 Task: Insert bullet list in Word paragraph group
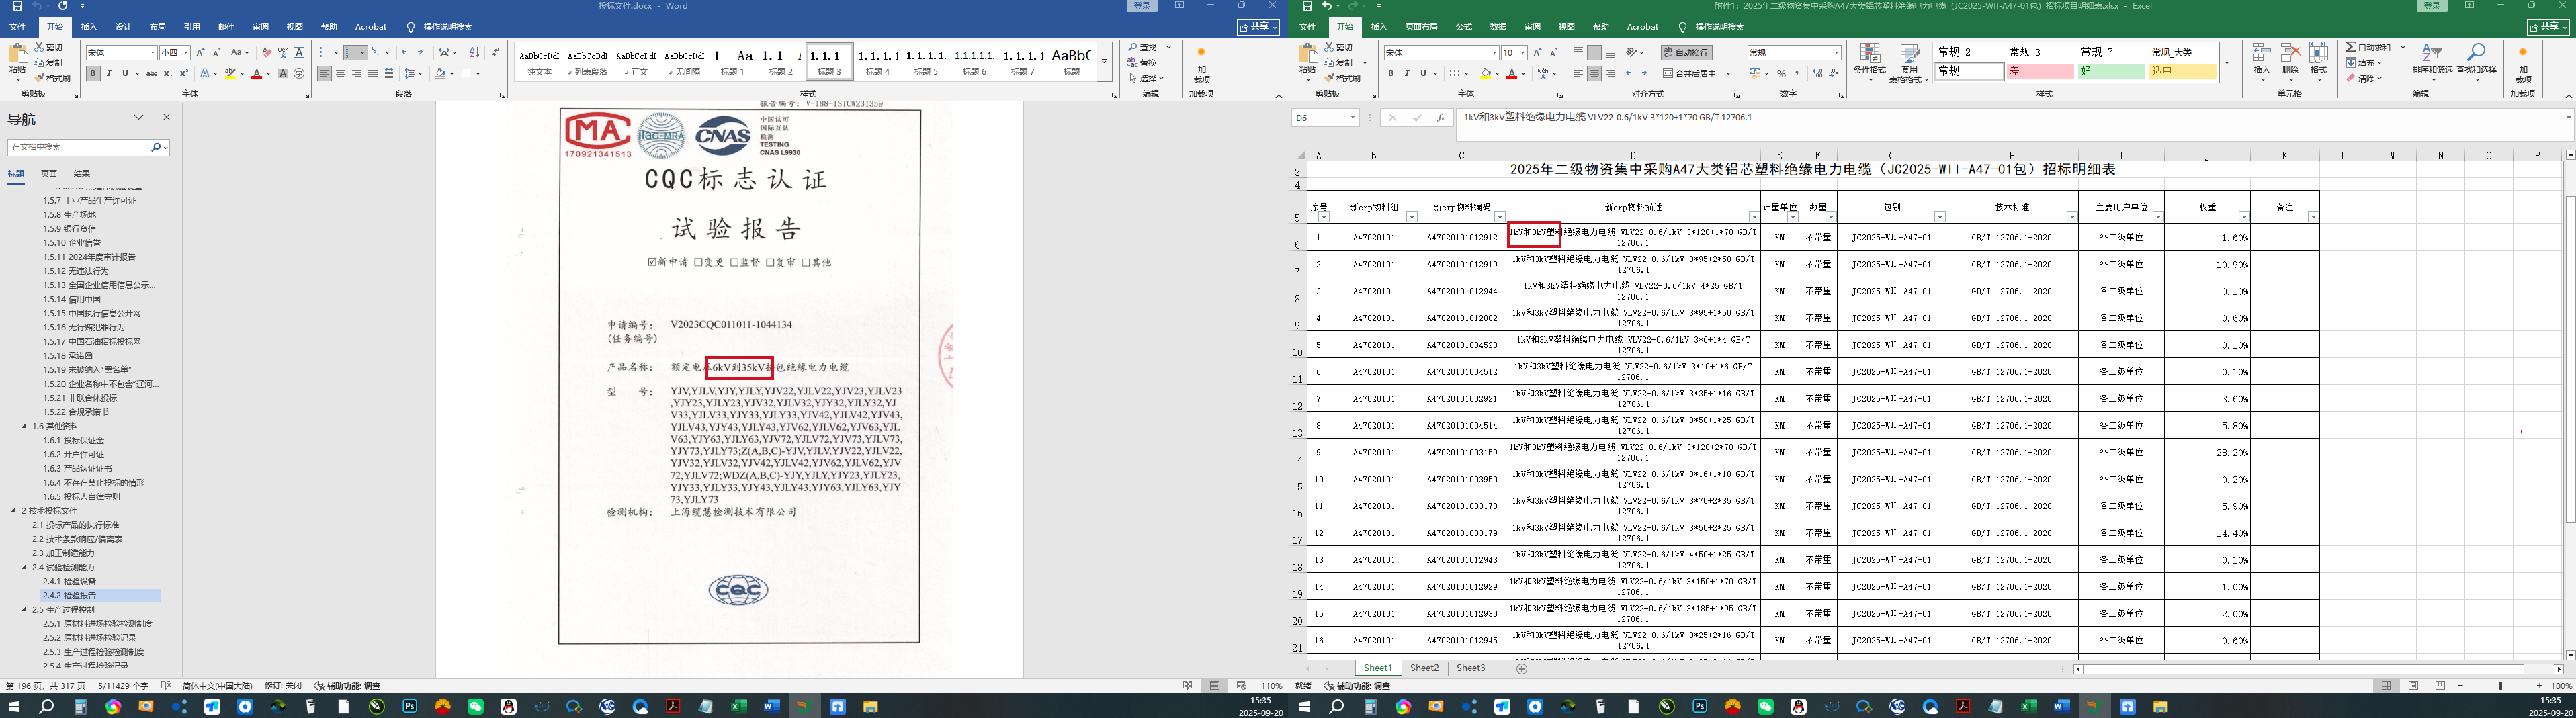point(326,53)
